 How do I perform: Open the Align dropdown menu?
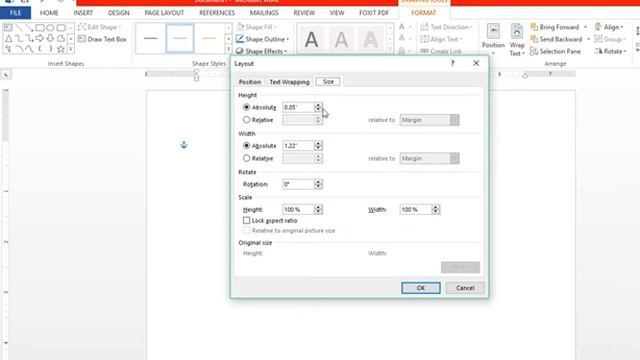pyautogui.click(x=609, y=27)
